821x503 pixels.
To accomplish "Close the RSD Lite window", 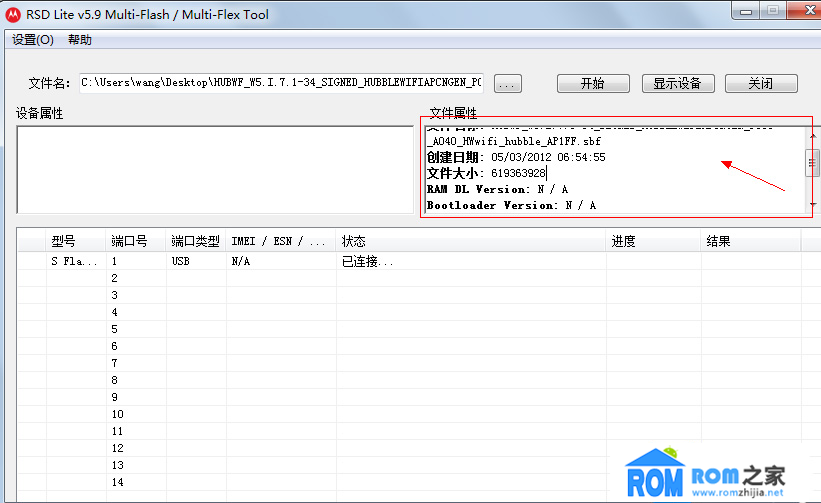I will [806, 10].
